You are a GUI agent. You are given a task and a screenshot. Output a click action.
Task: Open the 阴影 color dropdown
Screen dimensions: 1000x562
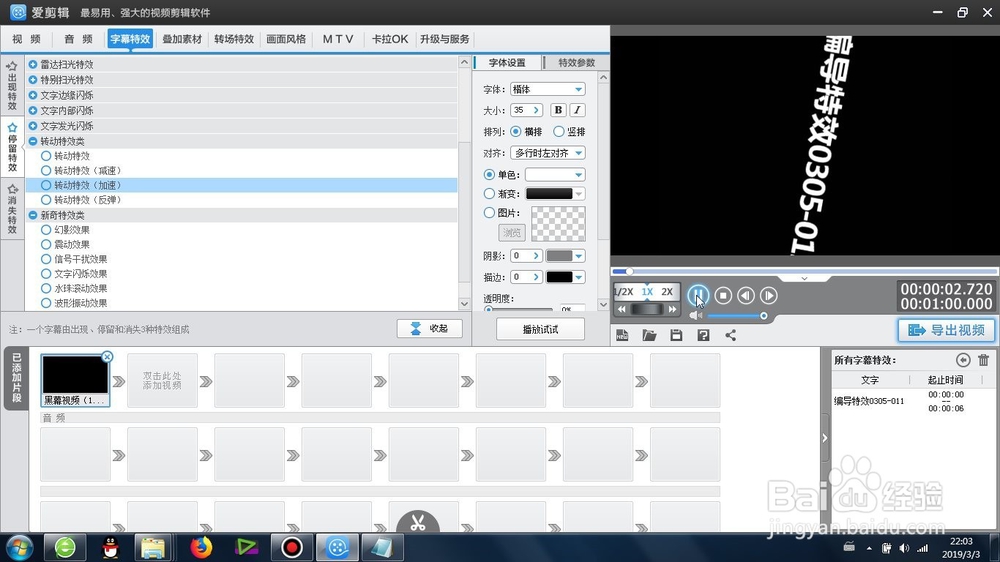(x=566, y=256)
